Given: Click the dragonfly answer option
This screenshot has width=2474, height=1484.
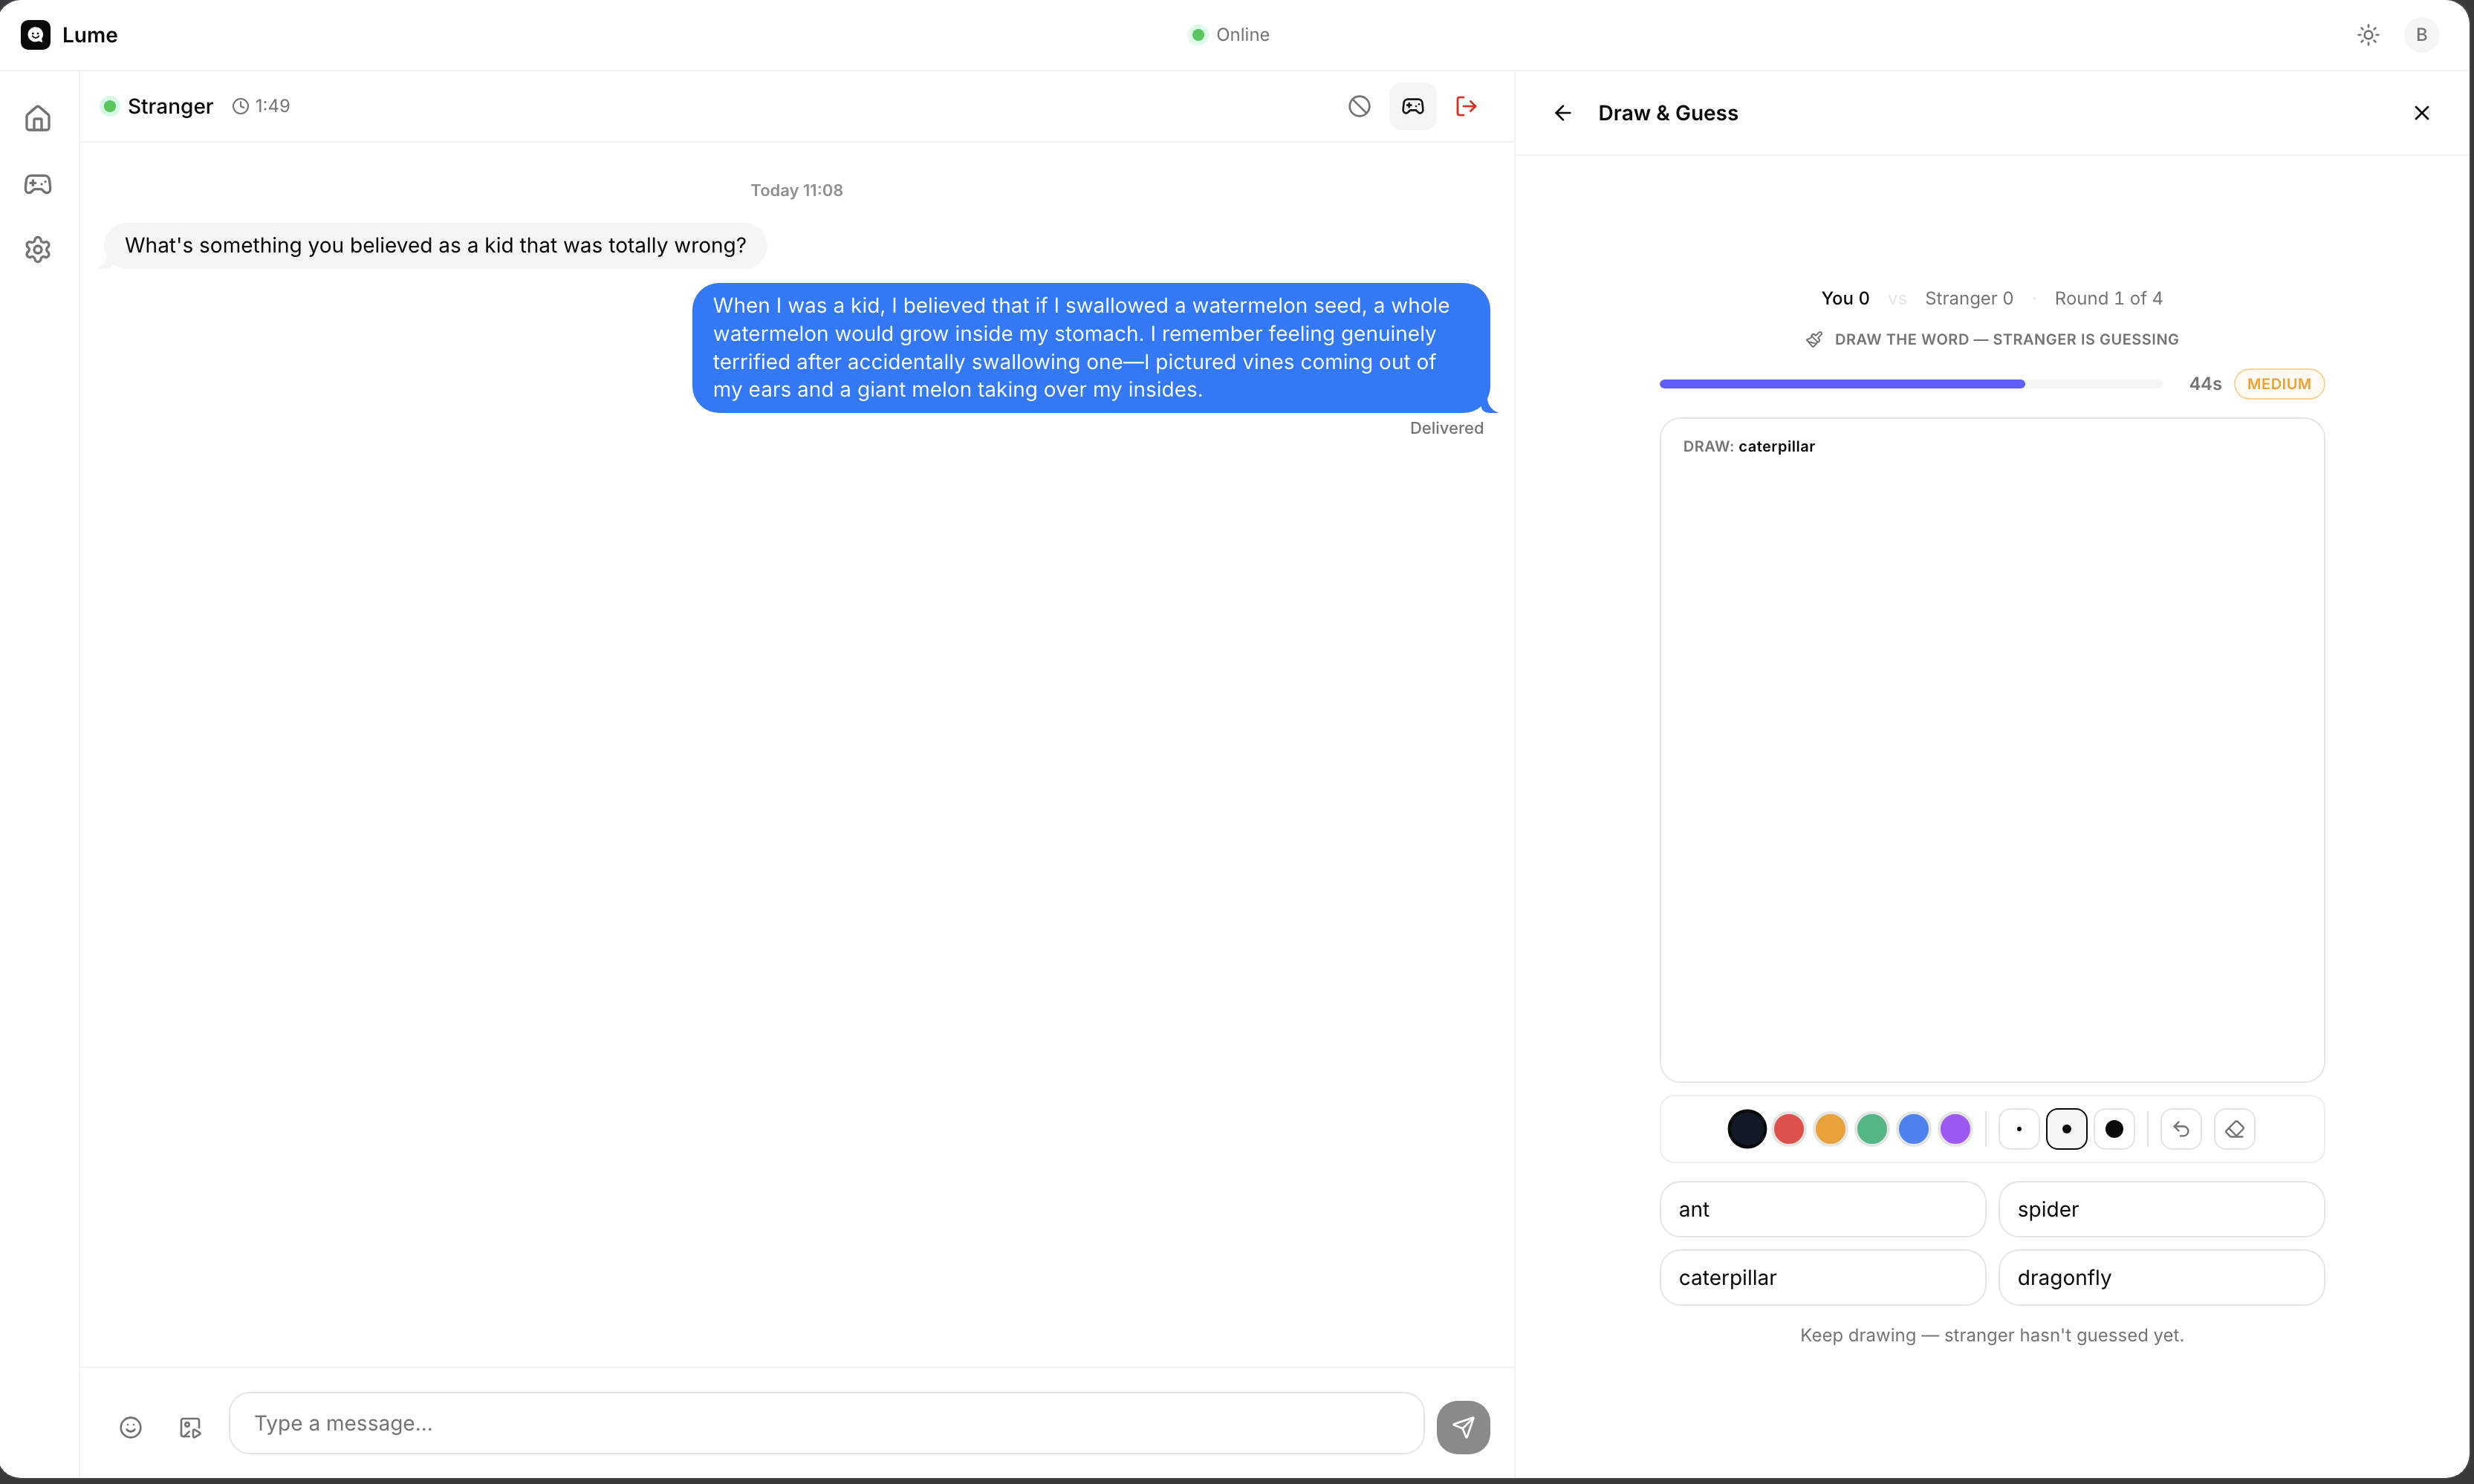Looking at the screenshot, I should click(2160, 1277).
